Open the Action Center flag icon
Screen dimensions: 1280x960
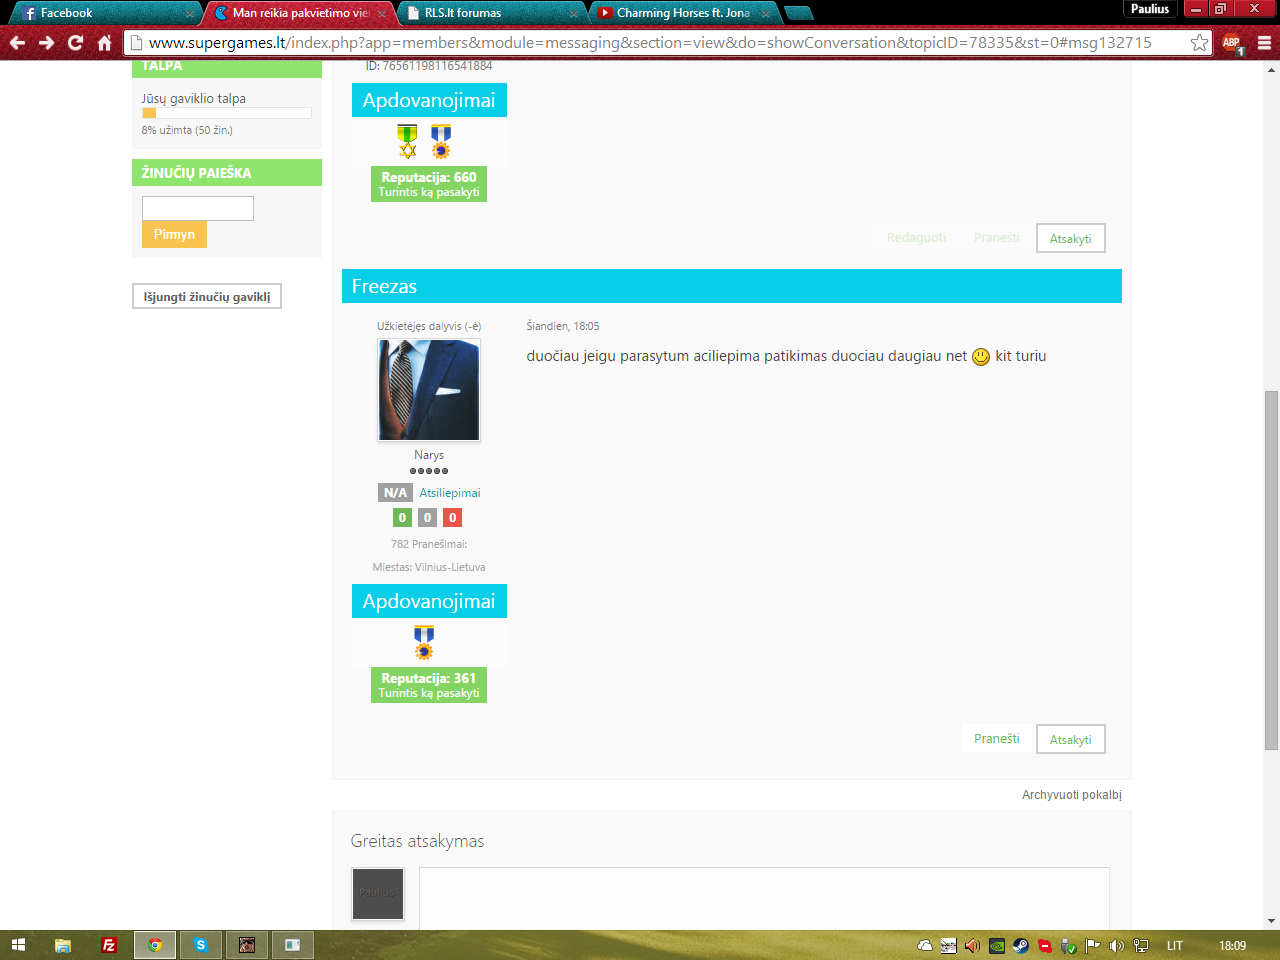1093,945
